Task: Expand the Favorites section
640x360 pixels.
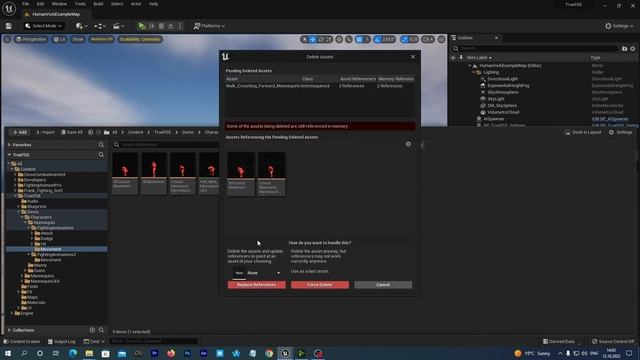Action: point(9,145)
